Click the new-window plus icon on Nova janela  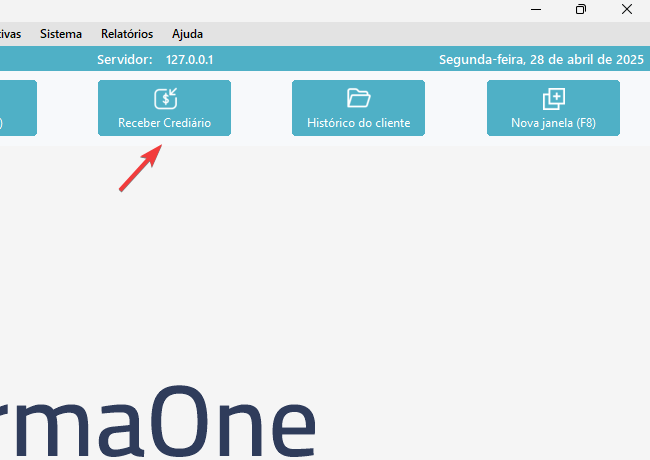pos(554,99)
